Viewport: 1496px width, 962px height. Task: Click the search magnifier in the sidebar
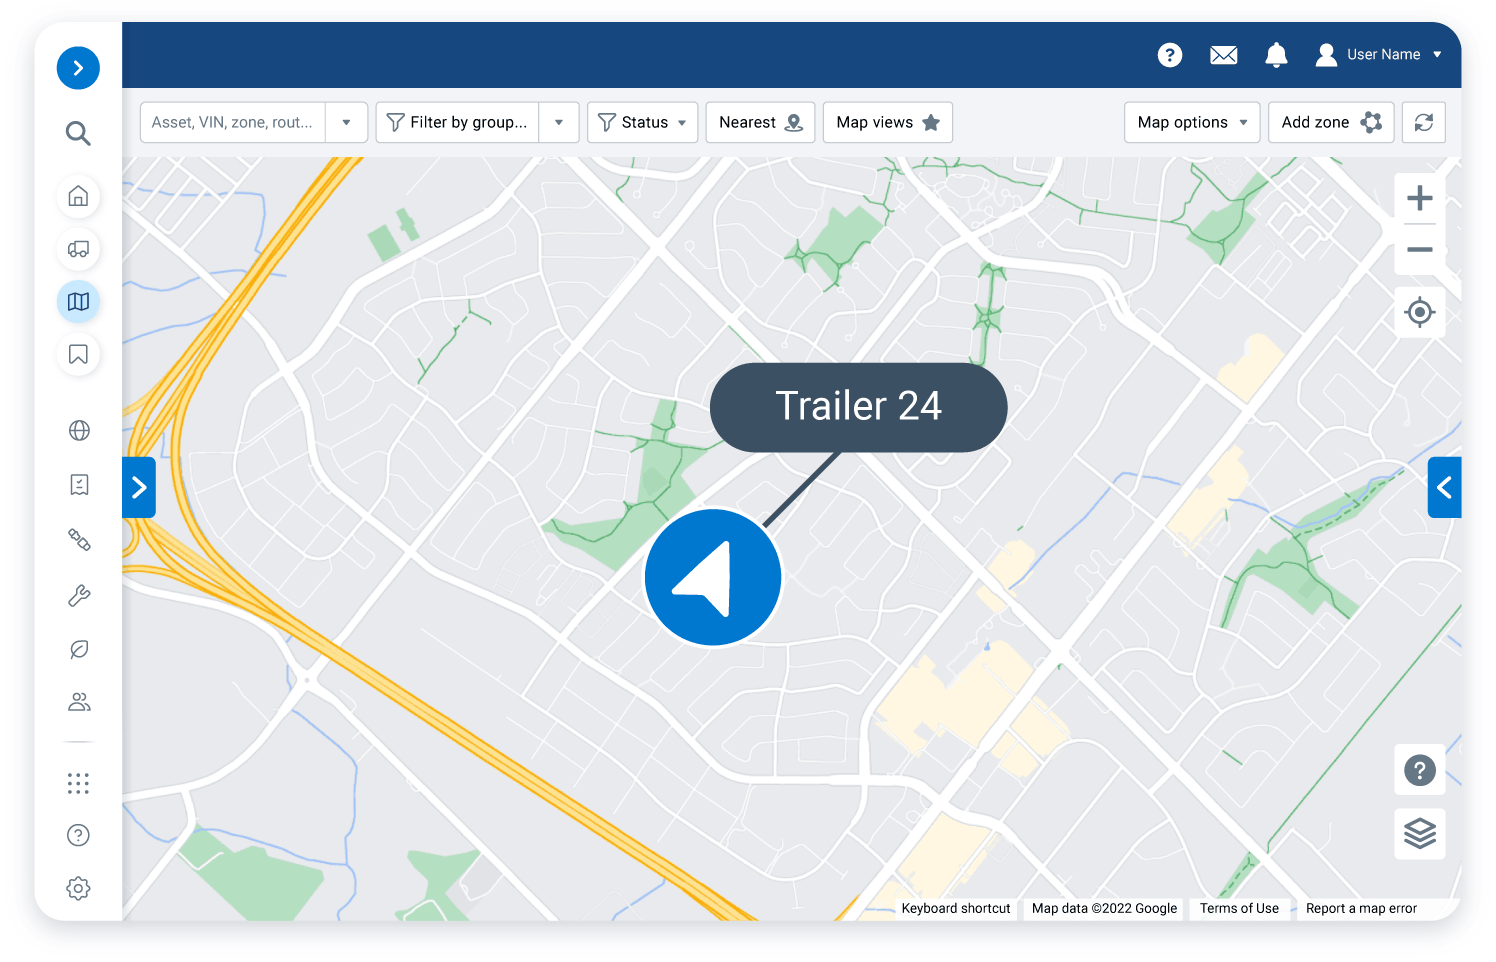coord(78,133)
